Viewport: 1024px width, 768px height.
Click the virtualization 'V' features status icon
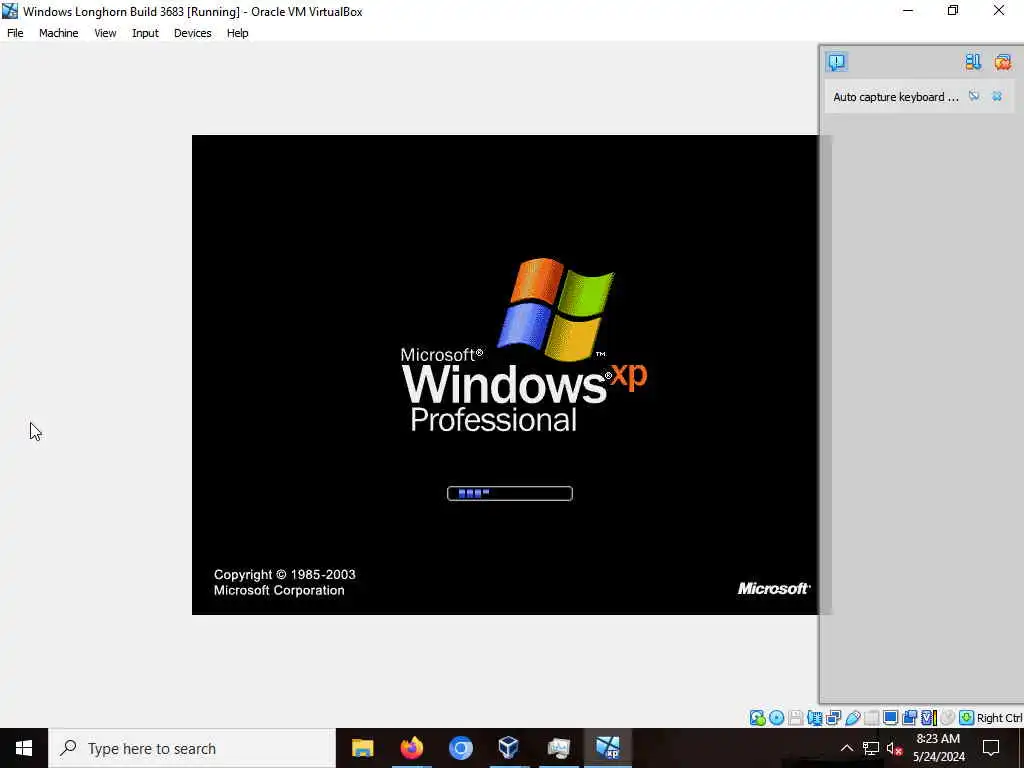click(x=929, y=718)
